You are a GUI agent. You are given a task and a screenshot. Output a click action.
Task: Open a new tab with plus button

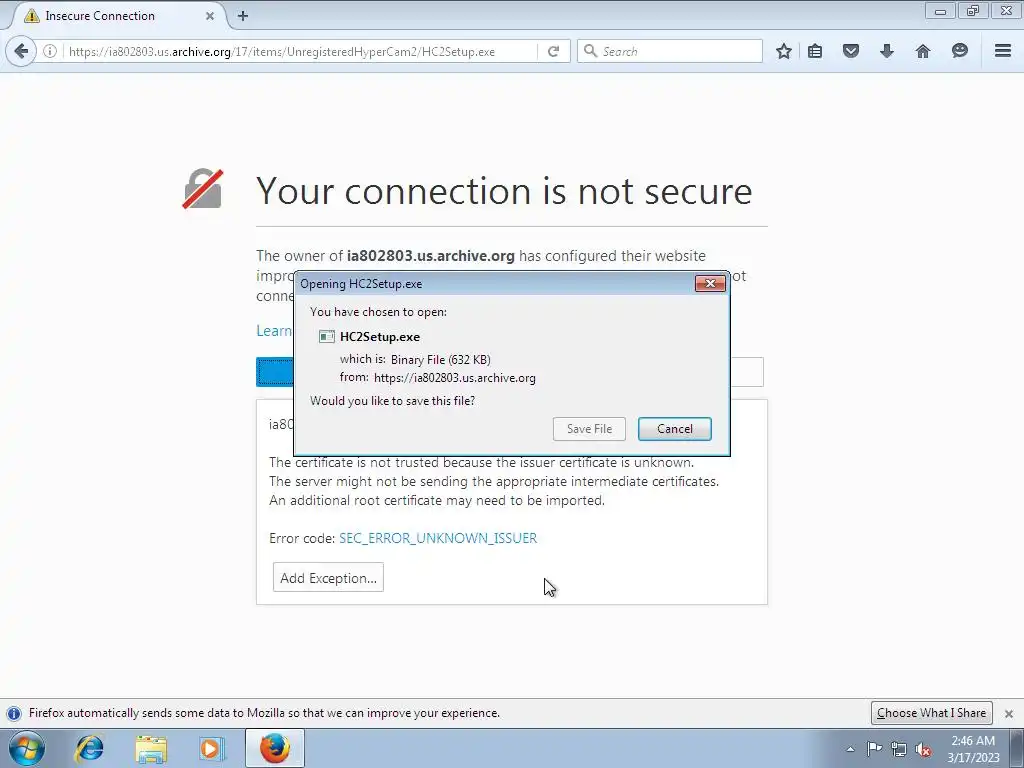[x=243, y=16]
